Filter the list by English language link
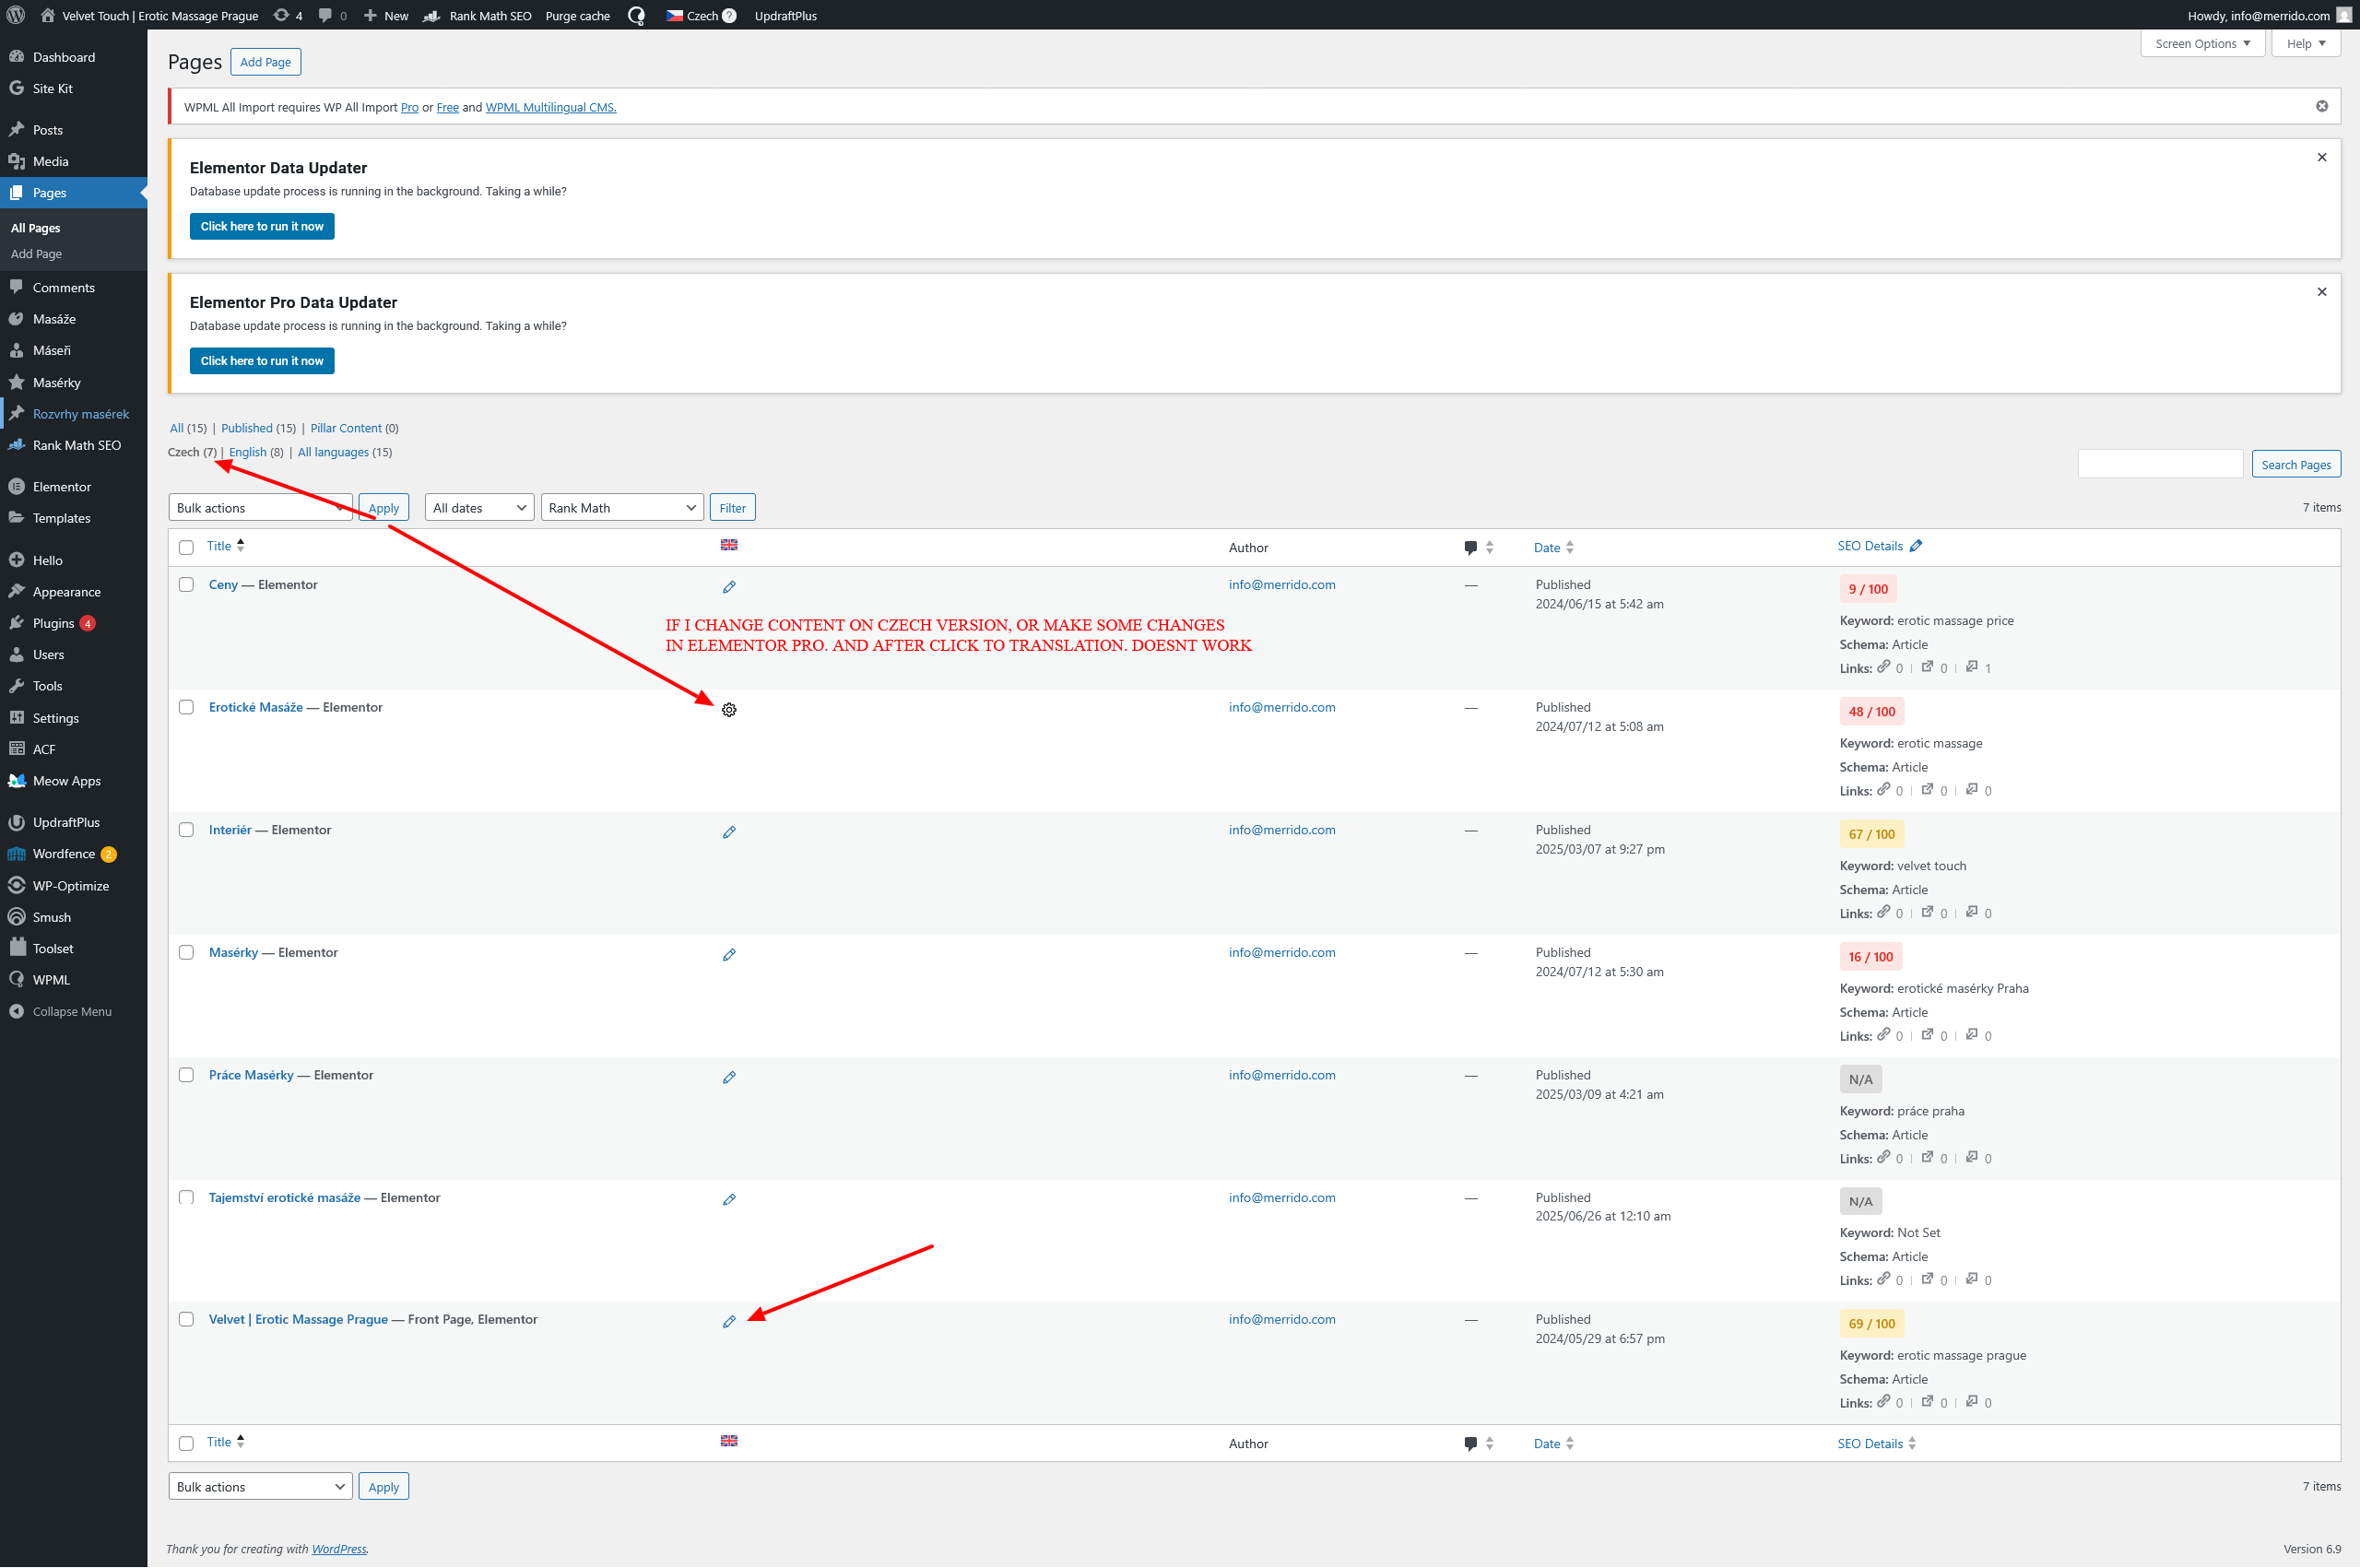The height and width of the screenshot is (1568, 2360). tap(247, 452)
